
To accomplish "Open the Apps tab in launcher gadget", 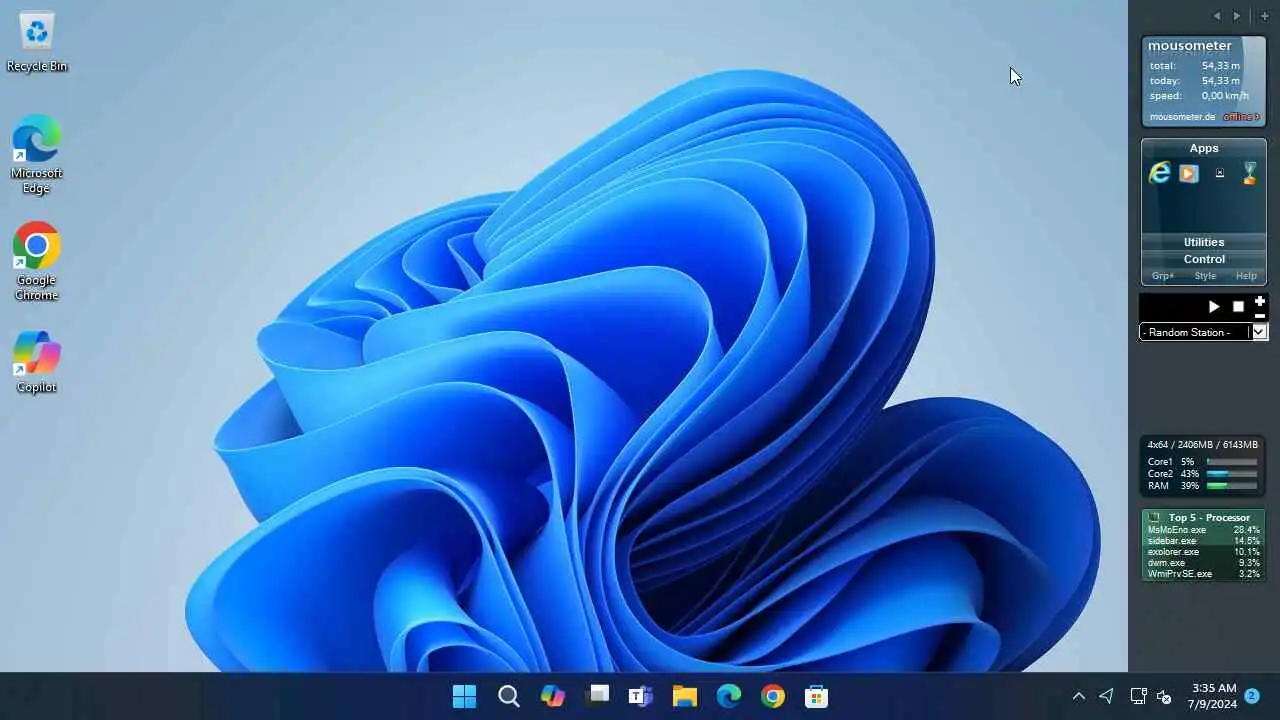I will point(1204,148).
